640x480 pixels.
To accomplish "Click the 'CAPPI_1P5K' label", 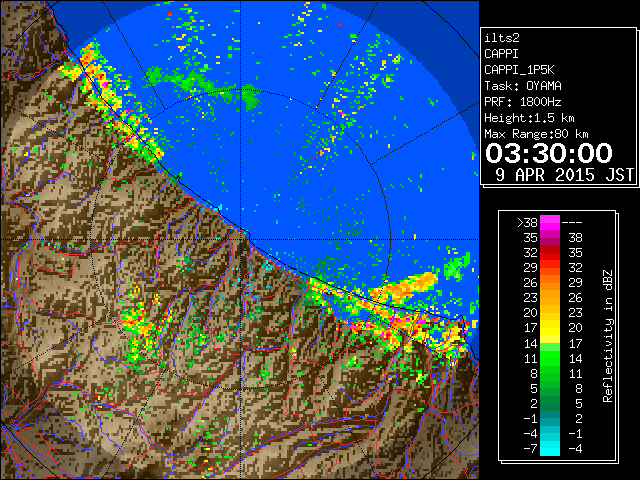I will coord(519,70).
